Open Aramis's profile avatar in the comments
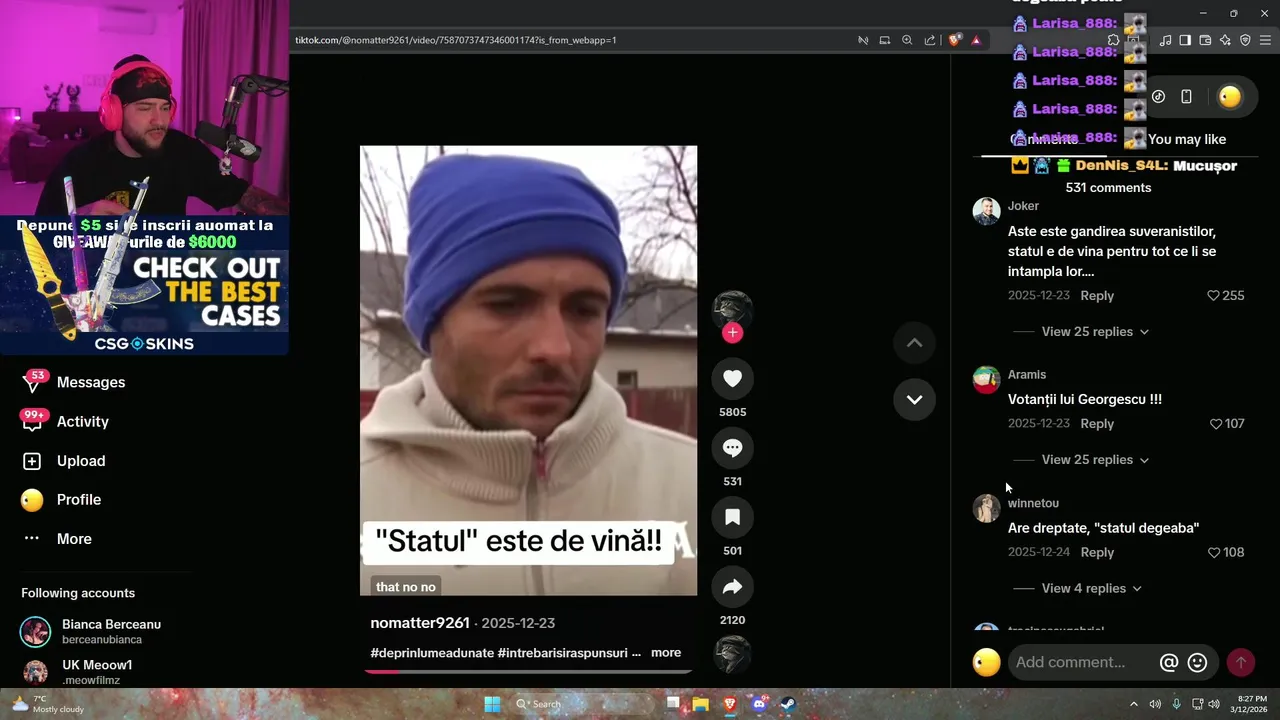 pos(986,380)
